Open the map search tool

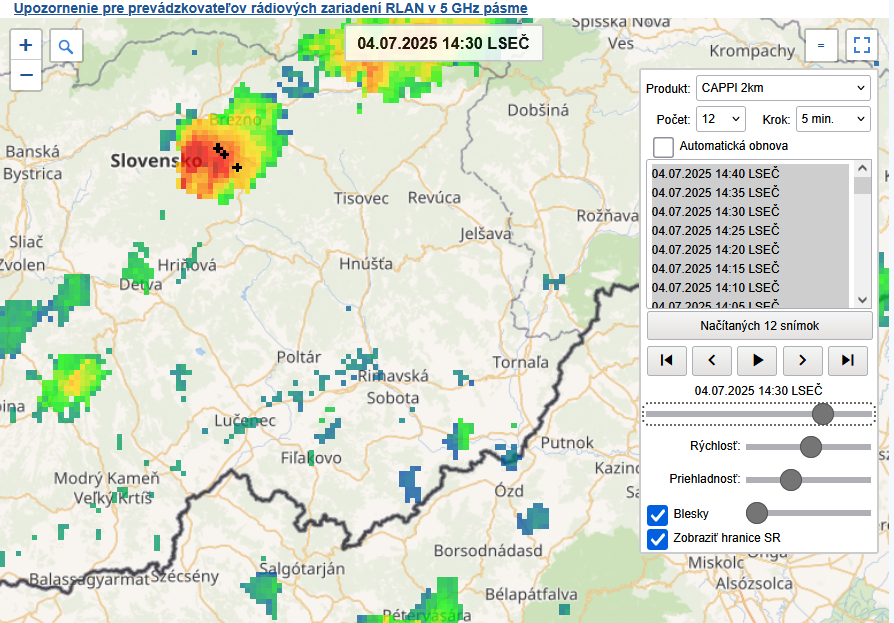(66, 46)
